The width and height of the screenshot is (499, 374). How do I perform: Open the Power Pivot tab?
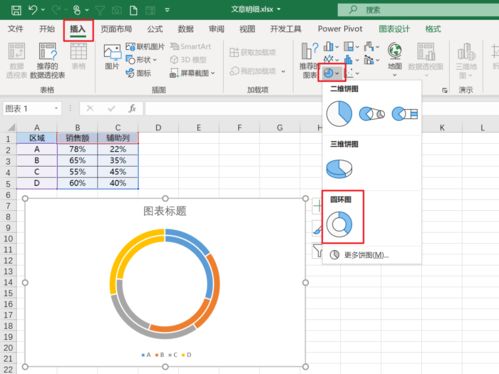click(x=340, y=29)
